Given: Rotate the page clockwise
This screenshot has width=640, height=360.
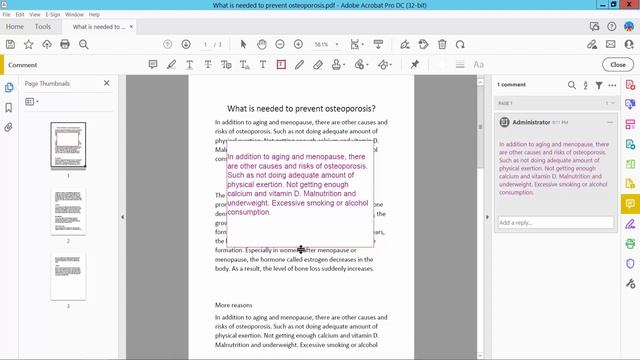Looking at the screenshot, I should point(460,44).
